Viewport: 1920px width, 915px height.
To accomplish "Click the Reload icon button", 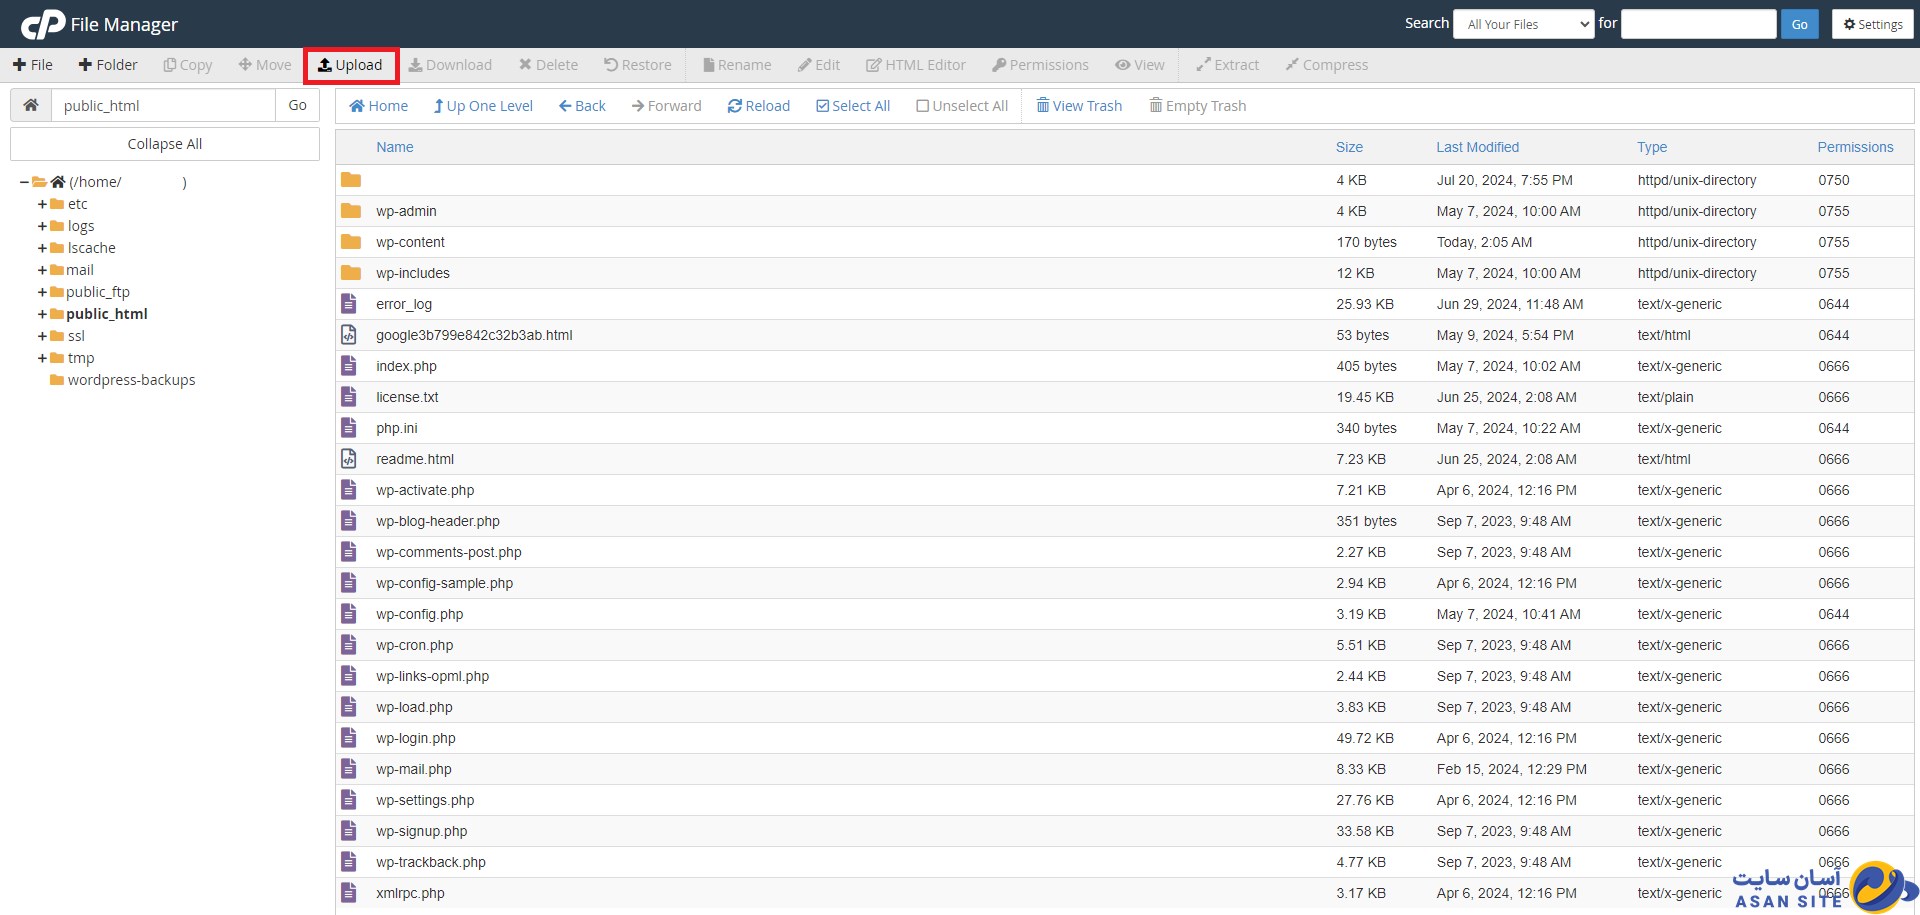I will (x=735, y=106).
